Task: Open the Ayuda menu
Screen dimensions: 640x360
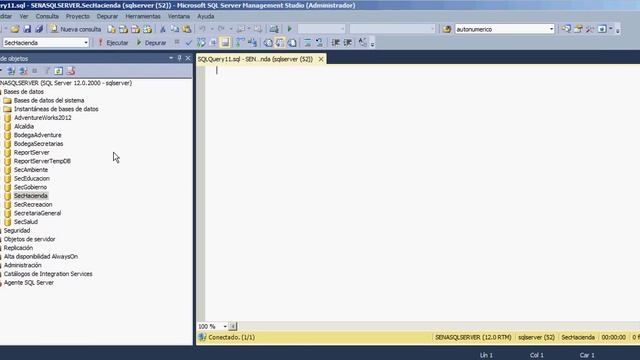Action: coord(206,16)
